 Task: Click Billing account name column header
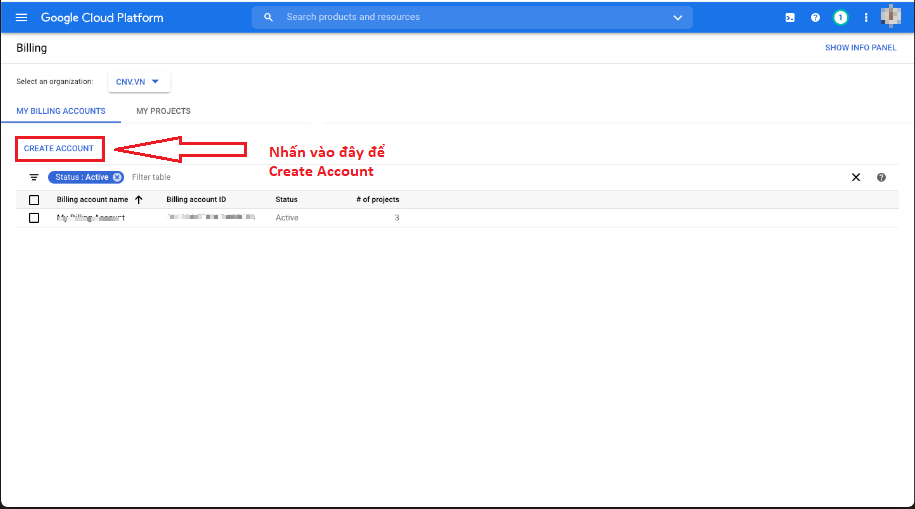coord(92,200)
